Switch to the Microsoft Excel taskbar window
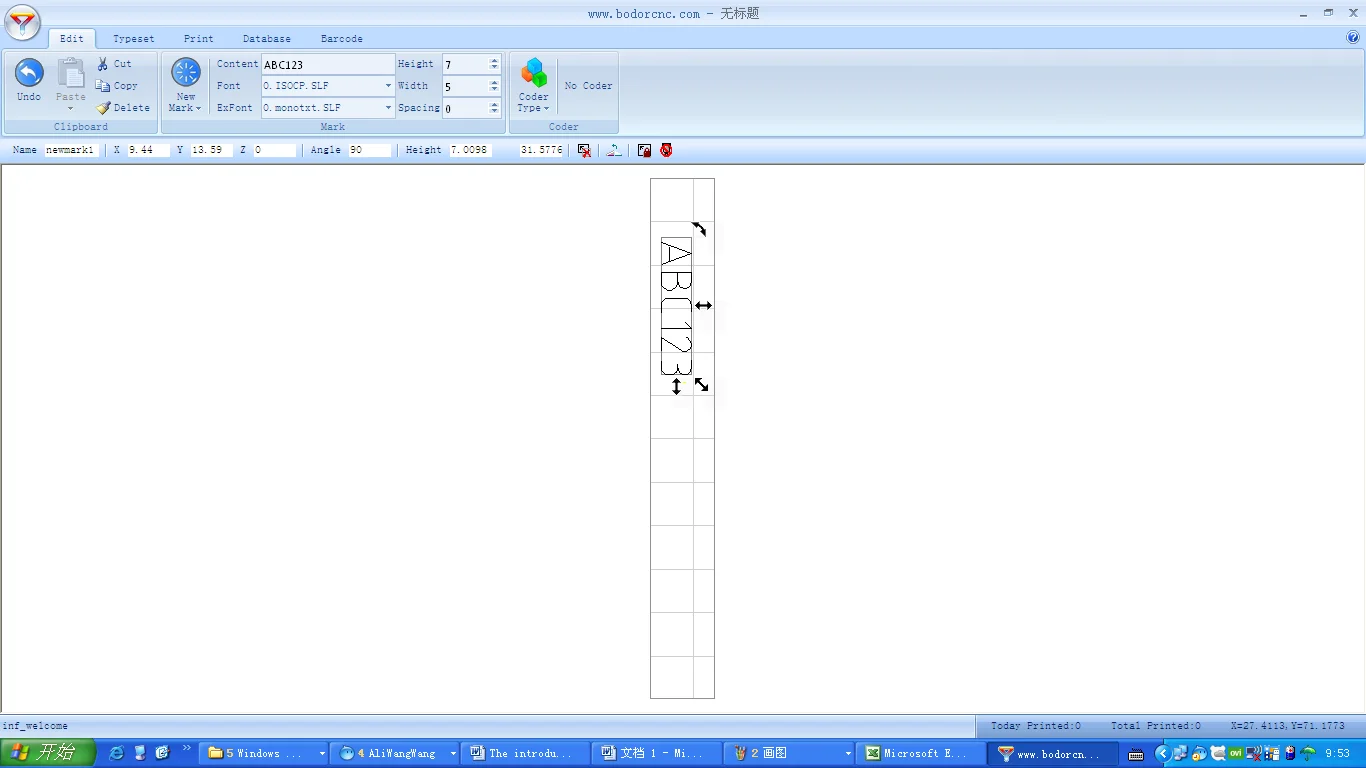The height and width of the screenshot is (768, 1366). pyautogui.click(x=919, y=753)
